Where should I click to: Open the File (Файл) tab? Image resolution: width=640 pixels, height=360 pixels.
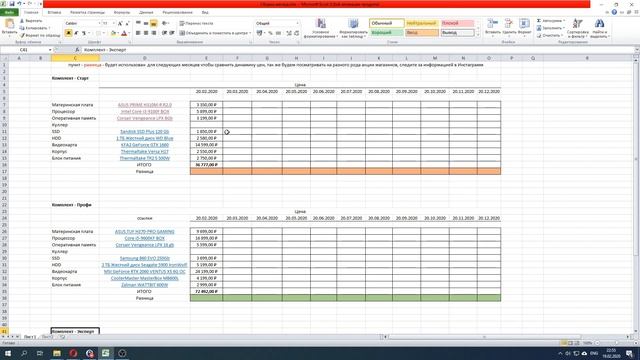(9, 12)
